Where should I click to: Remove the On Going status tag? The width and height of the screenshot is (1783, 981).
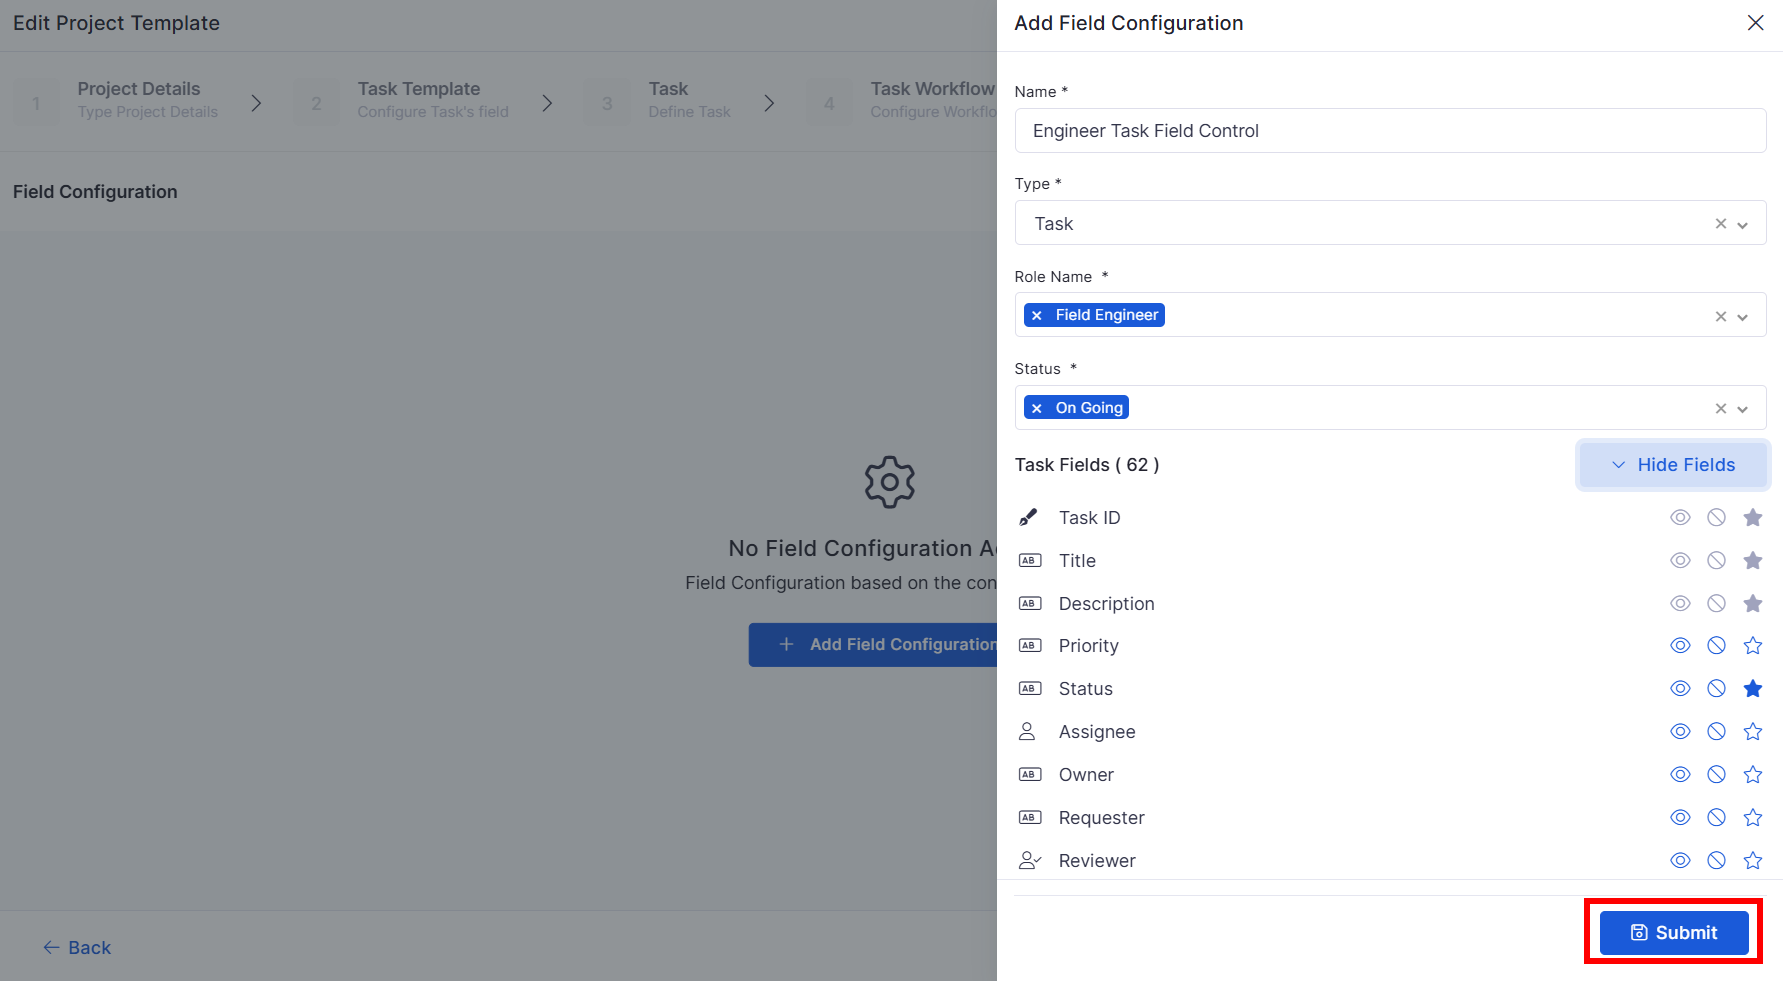[1037, 408]
